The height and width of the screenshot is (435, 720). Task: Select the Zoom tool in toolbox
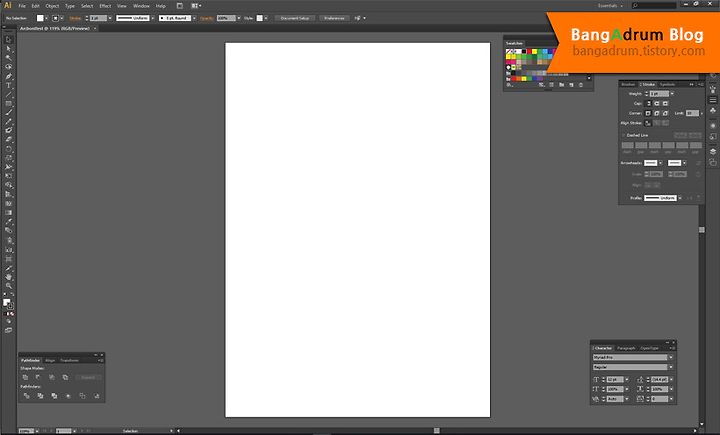8,286
